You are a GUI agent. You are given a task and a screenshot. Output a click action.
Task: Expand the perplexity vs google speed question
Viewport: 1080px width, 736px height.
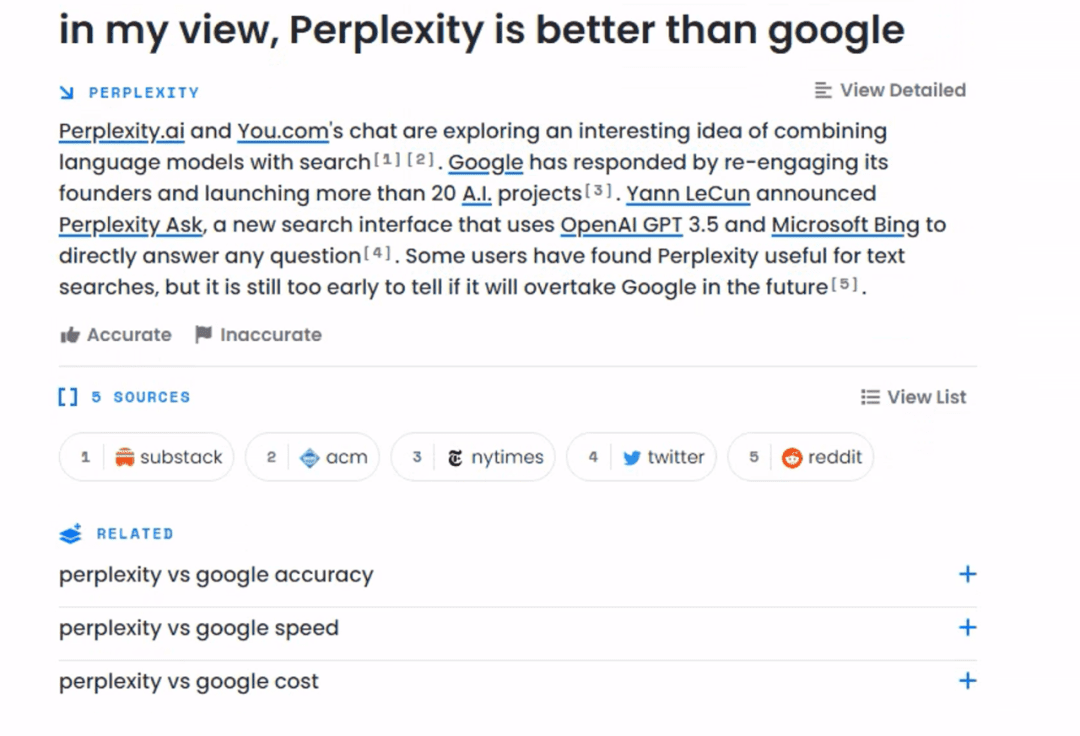point(967,627)
